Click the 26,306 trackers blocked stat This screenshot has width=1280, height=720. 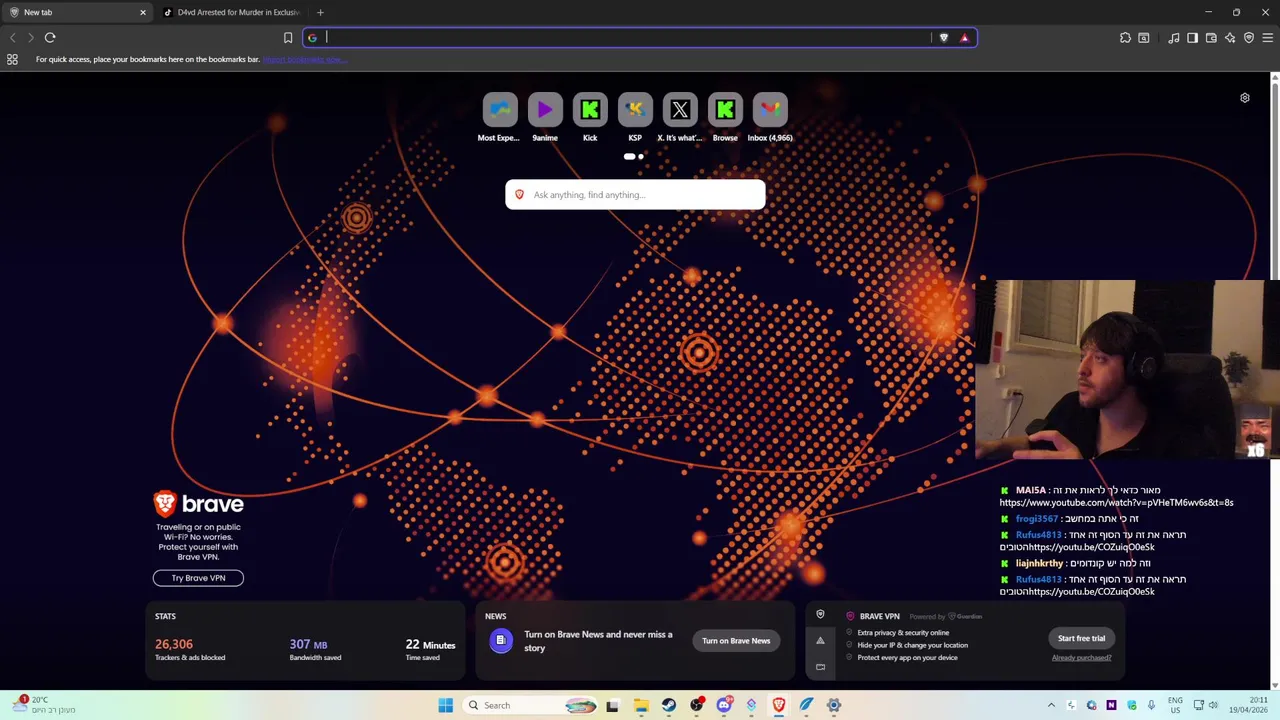tap(190, 649)
